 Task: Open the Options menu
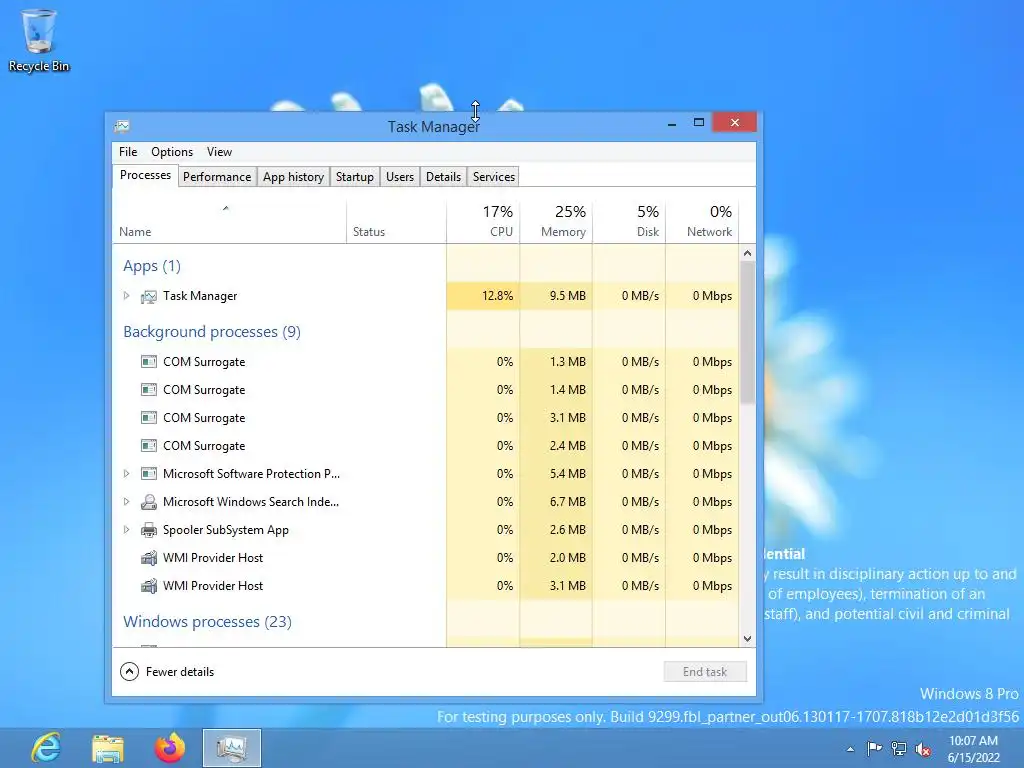pos(172,152)
